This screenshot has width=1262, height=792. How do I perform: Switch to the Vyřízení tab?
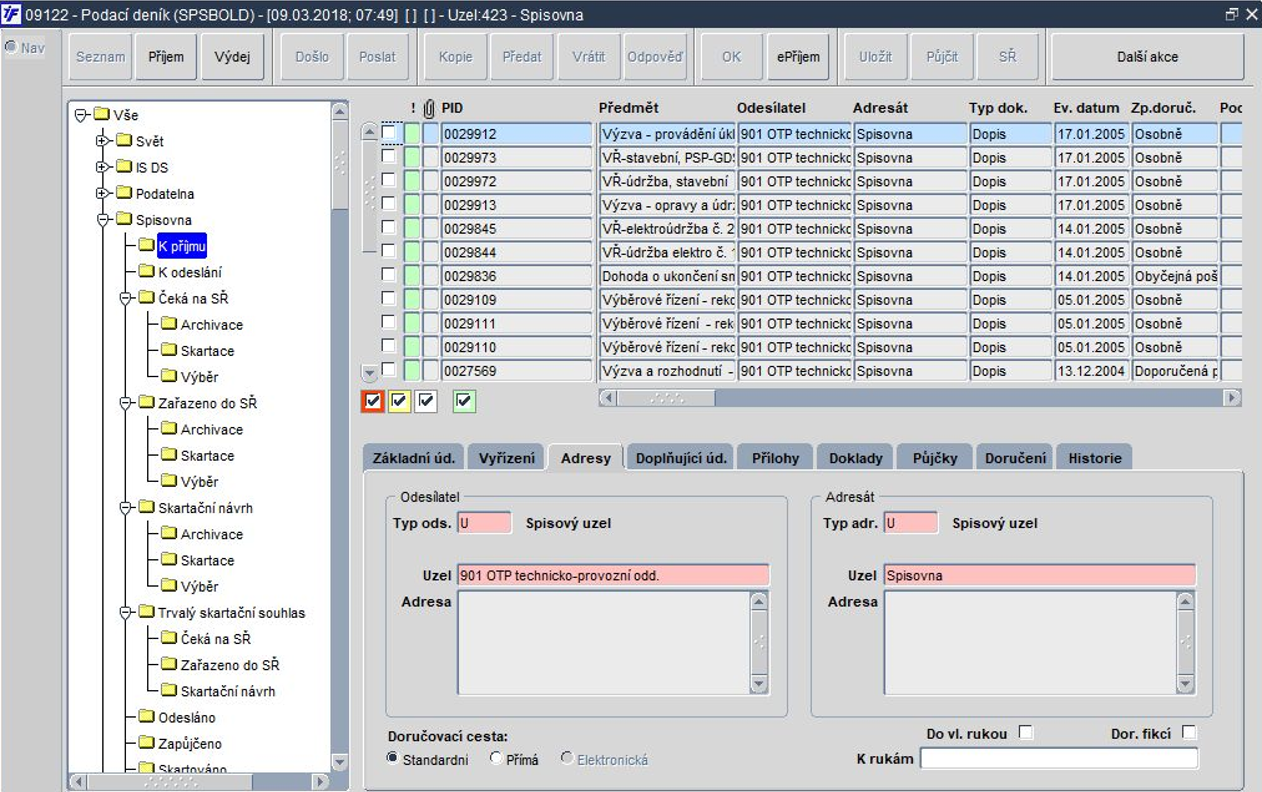[506, 458]
